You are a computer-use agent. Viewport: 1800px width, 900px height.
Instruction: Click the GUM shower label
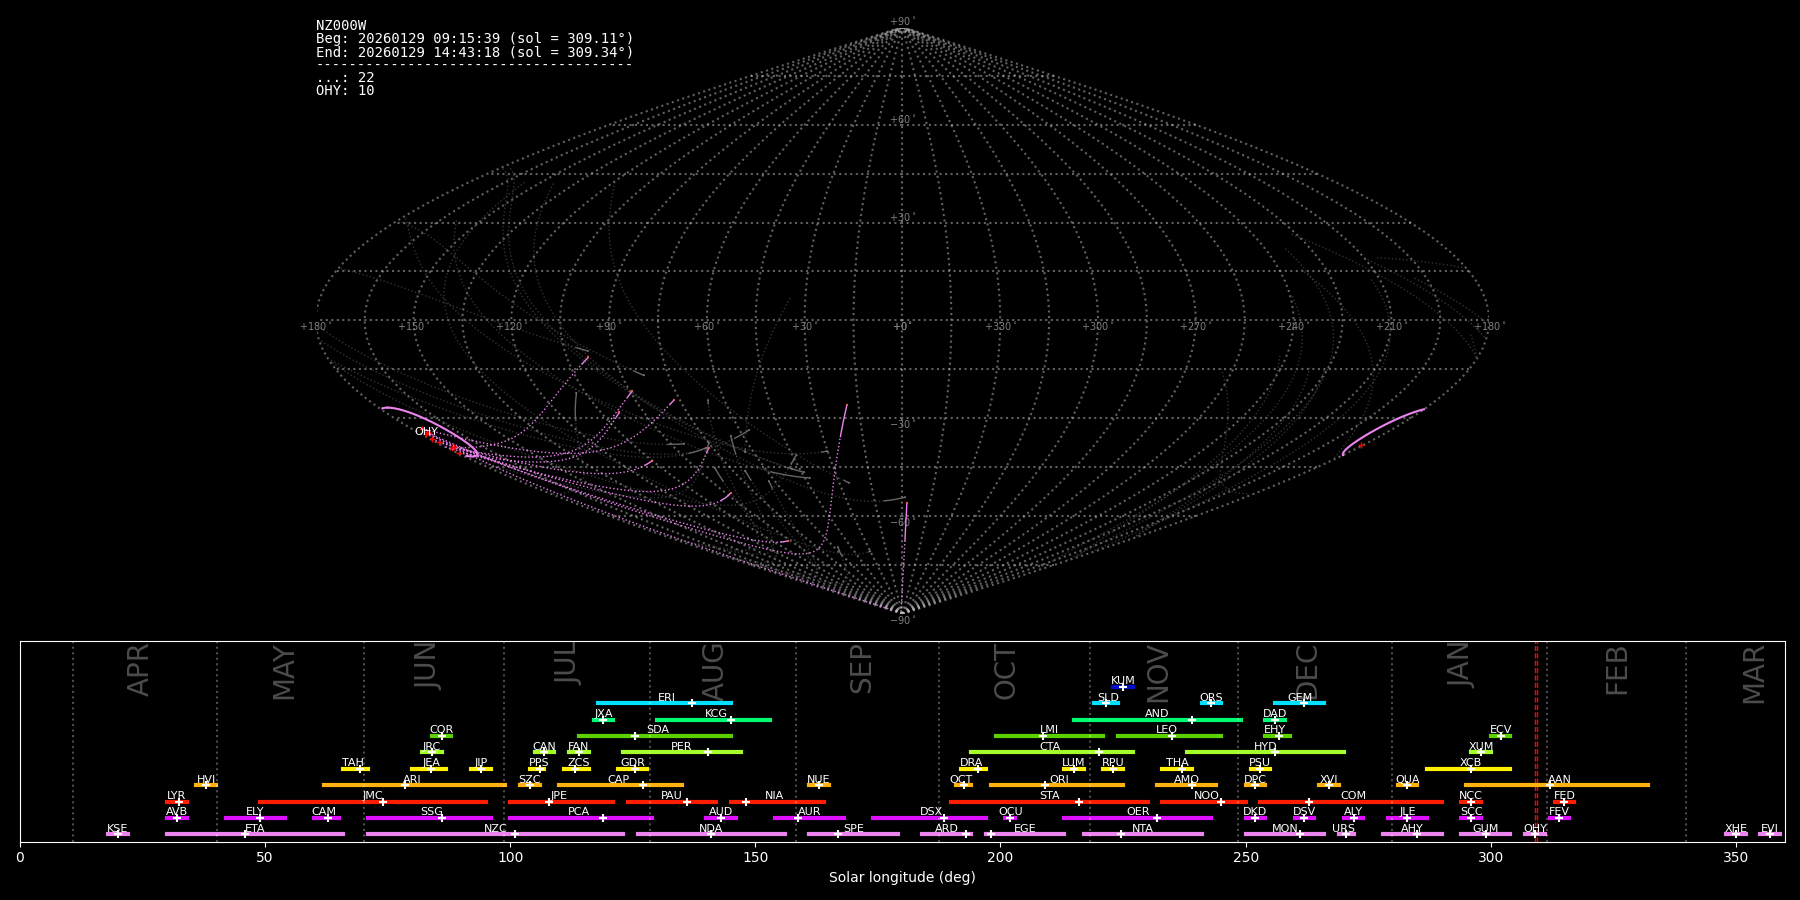click(x=1485, y=829)
